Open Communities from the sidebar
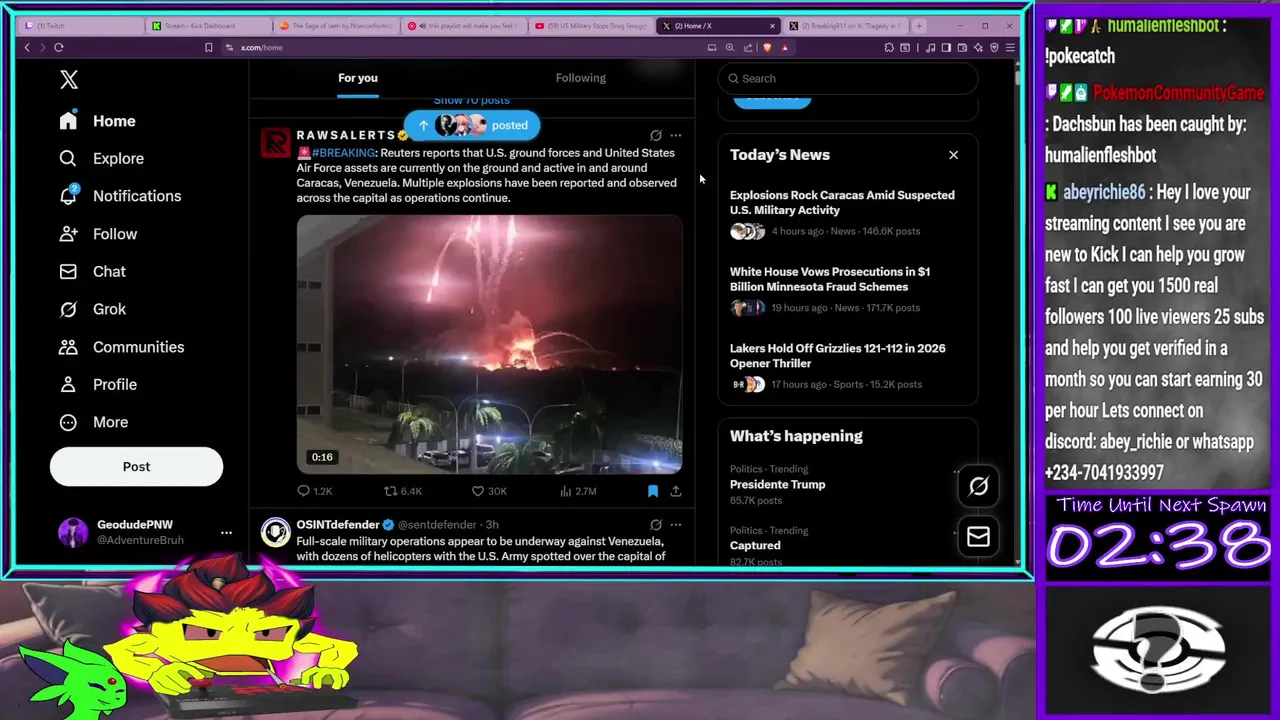 point(121,347)
